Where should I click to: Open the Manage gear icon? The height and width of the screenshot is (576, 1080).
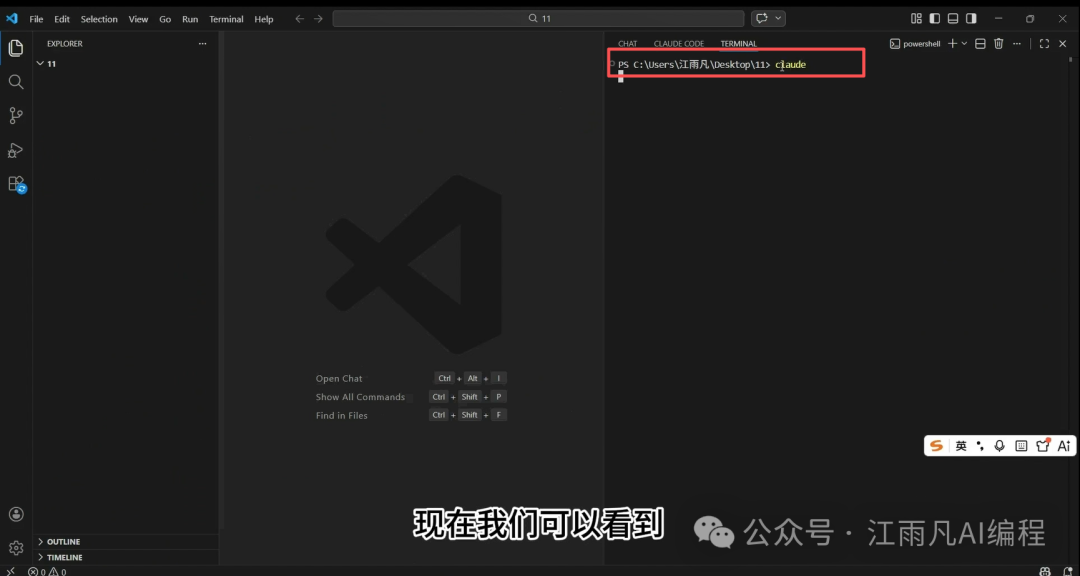tap(16, 548)
